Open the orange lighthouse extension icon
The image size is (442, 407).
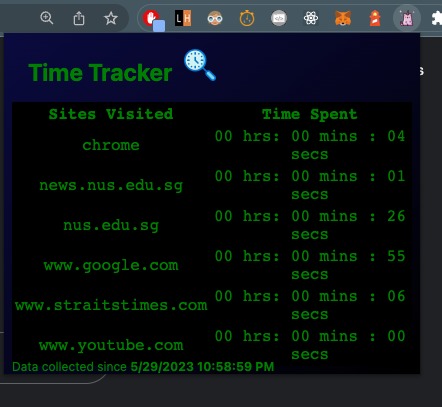[375, 18]
